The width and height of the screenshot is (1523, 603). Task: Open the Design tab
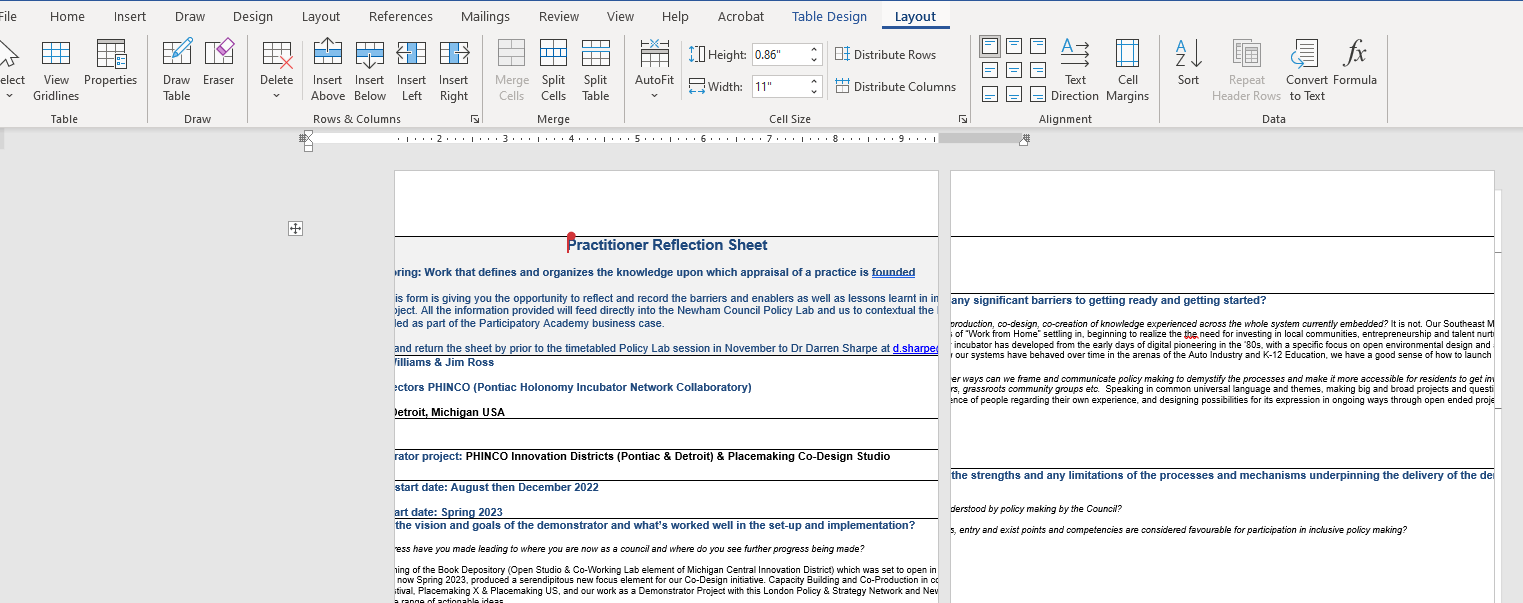pos(253,17)
